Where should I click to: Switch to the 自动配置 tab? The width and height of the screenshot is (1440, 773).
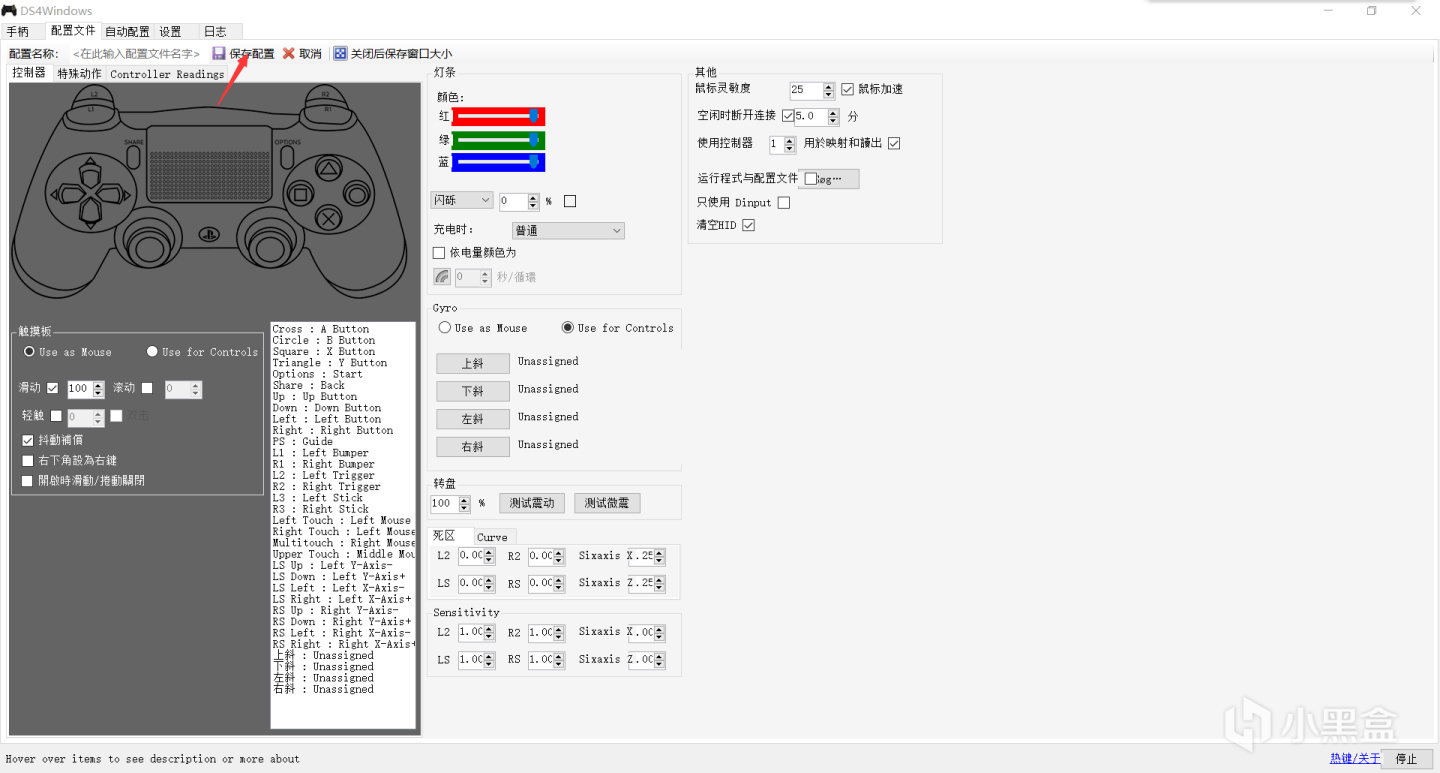point(127,31)
